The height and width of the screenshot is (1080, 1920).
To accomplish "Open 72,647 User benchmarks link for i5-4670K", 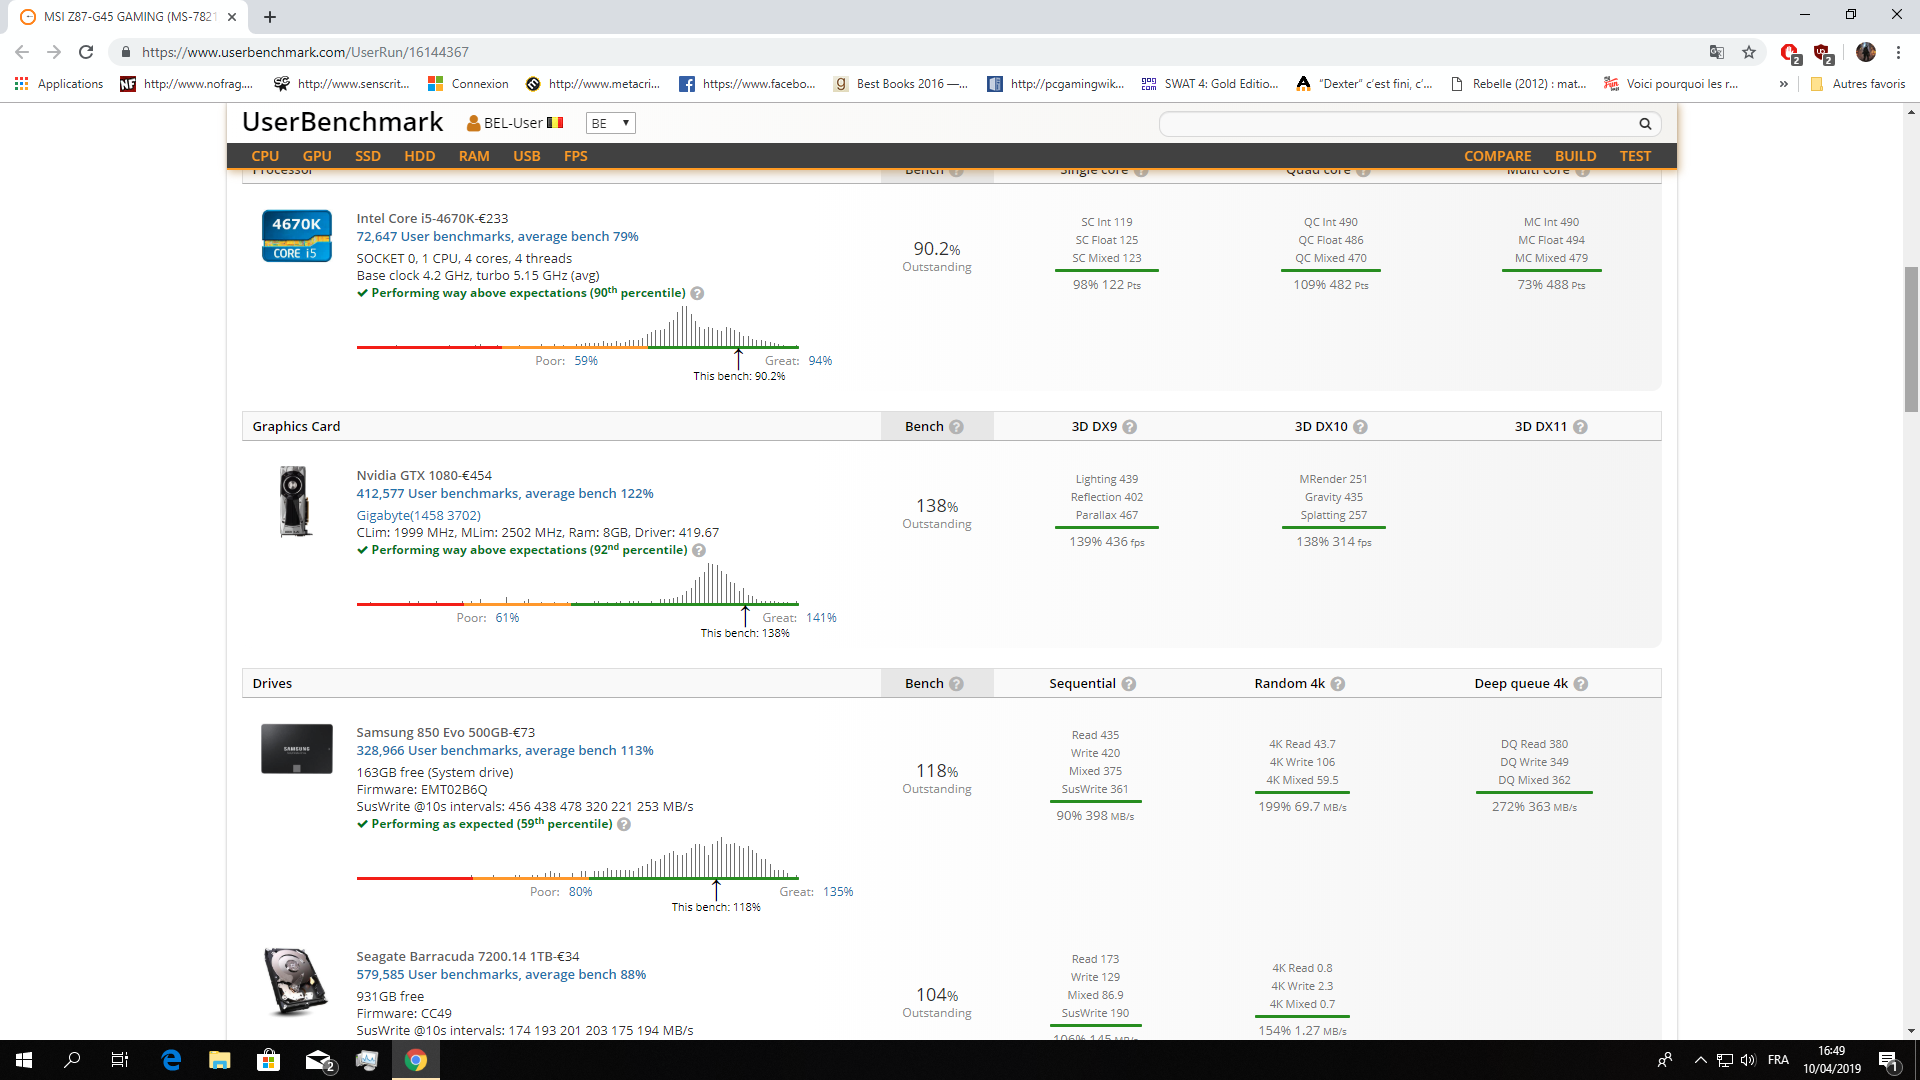I will point(497,237).
